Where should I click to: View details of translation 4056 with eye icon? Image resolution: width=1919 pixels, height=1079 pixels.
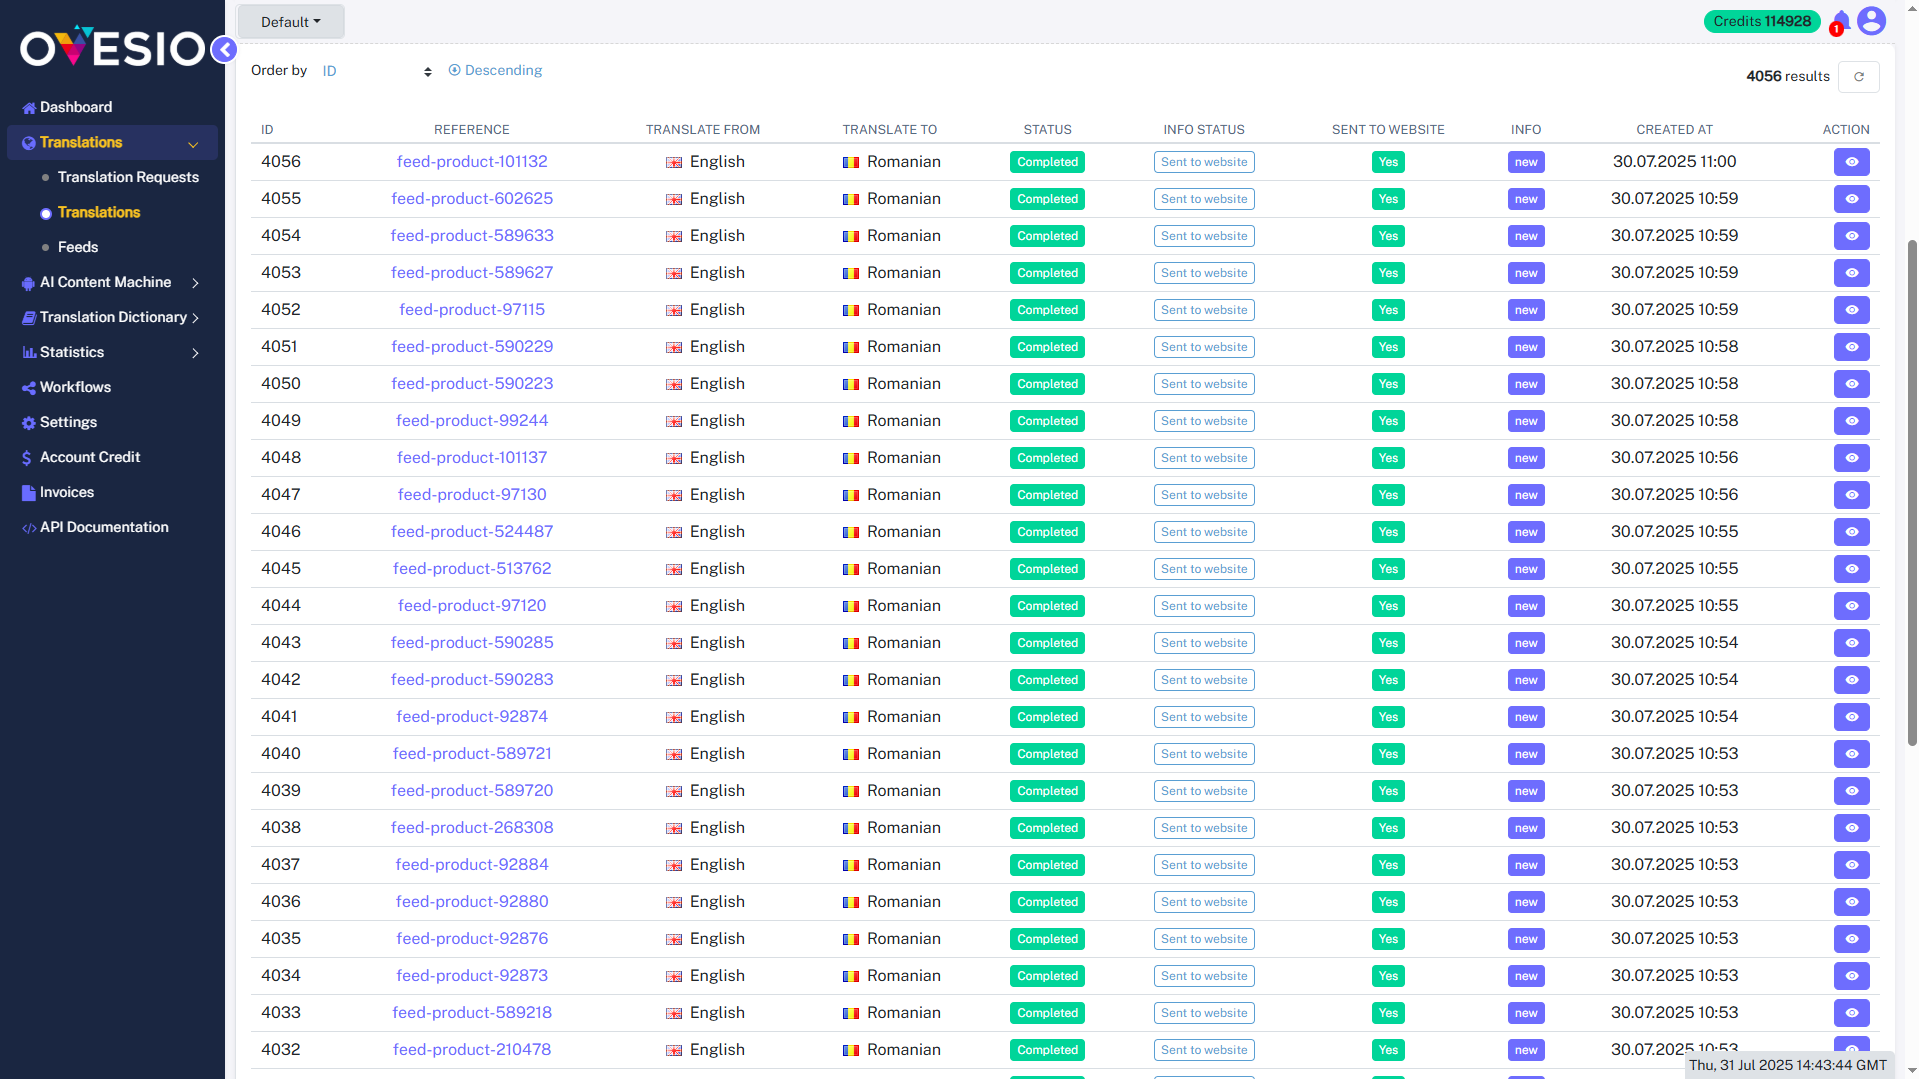tap(1851, 161)
